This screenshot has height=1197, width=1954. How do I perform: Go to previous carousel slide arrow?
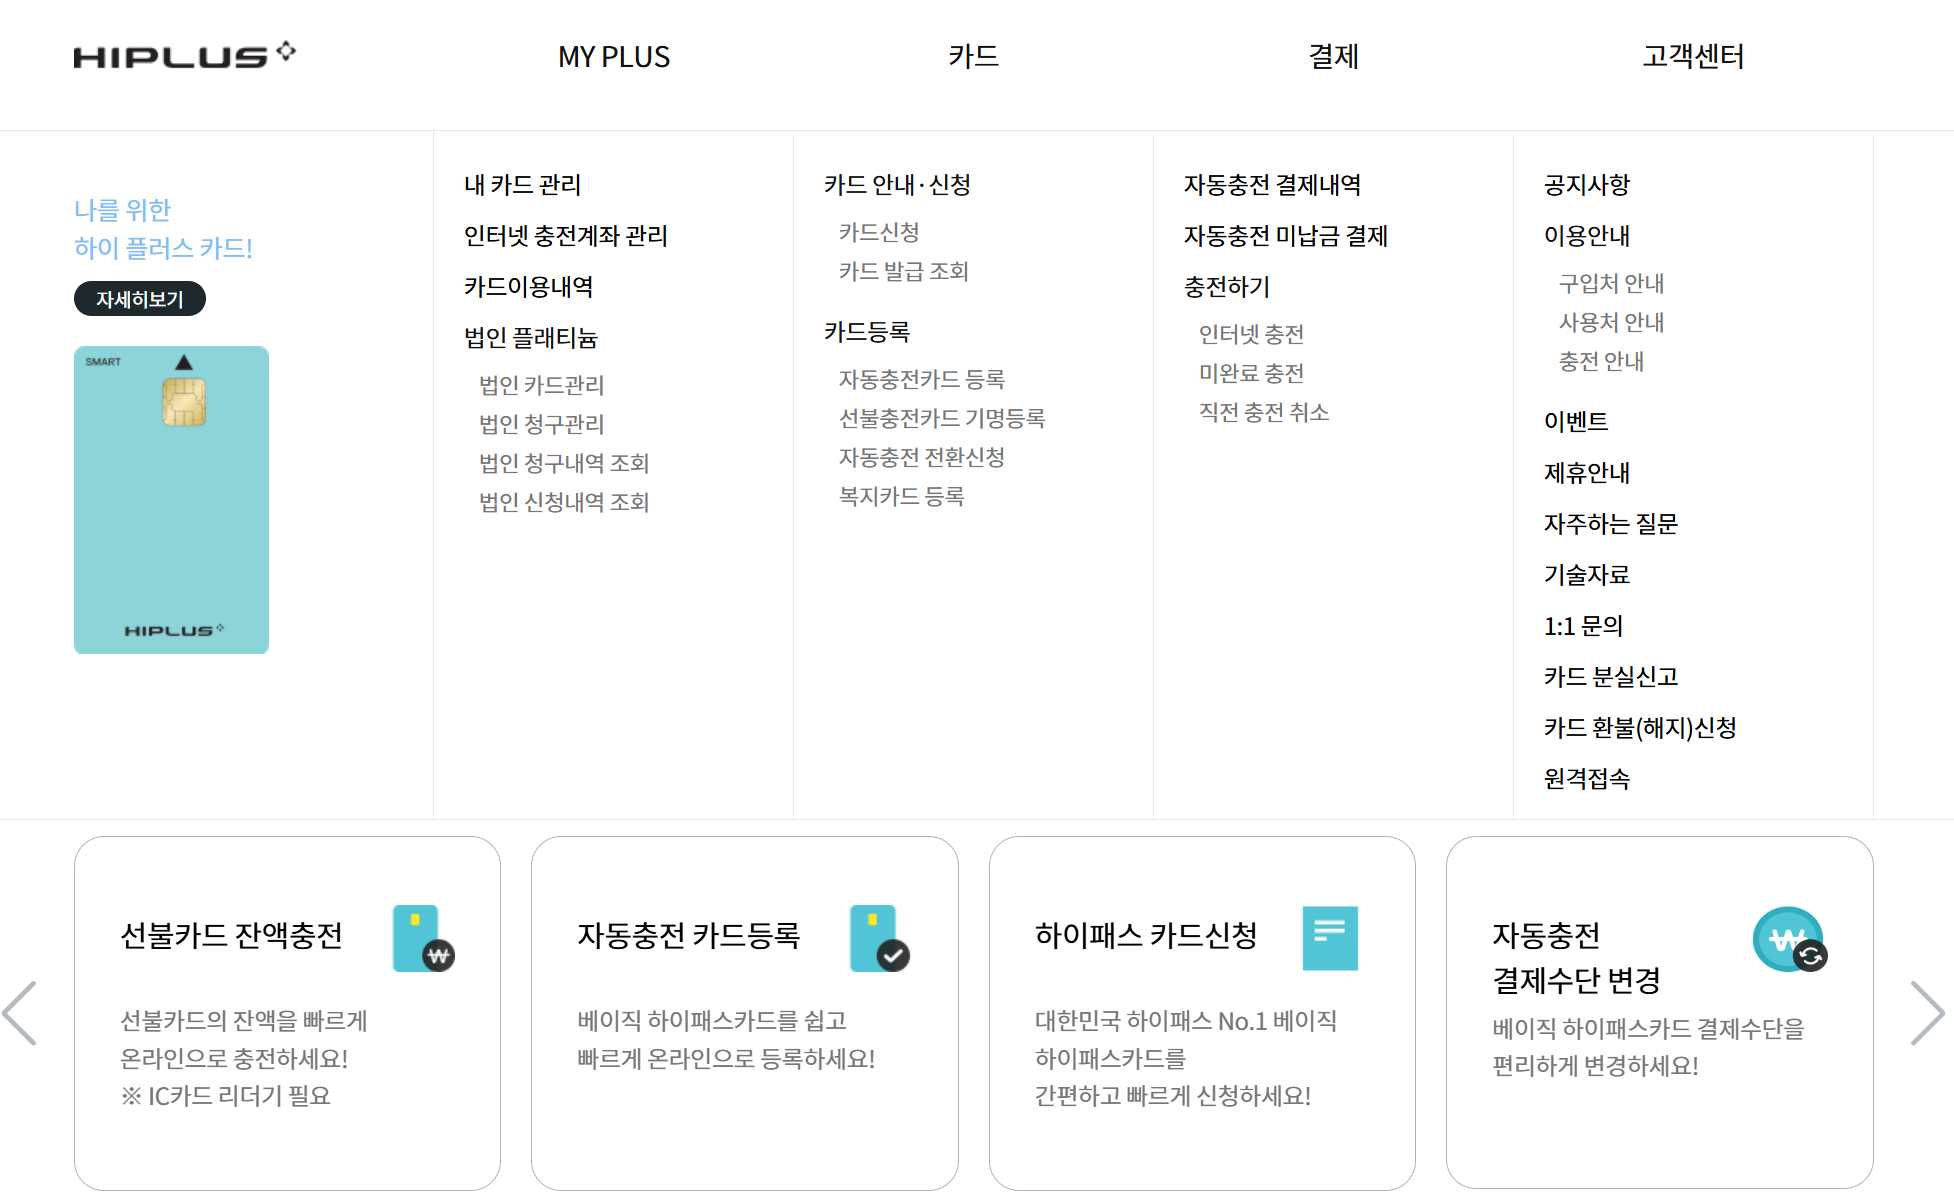pos(20,1013)
